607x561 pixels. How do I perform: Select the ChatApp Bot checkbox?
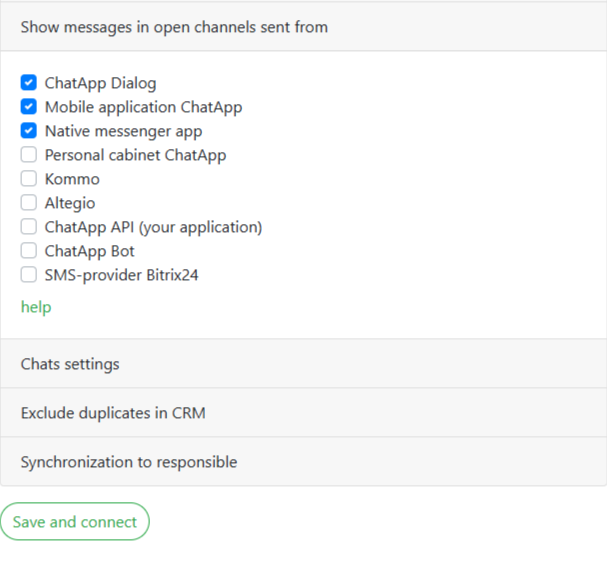[29, 251]
